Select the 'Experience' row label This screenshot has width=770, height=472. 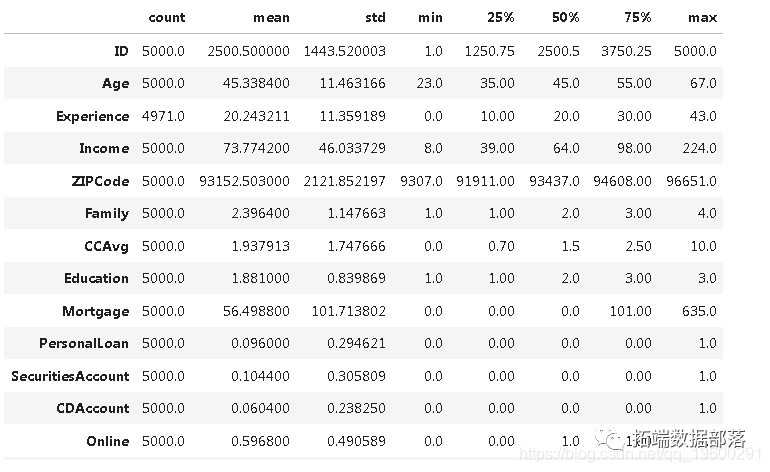92,116
